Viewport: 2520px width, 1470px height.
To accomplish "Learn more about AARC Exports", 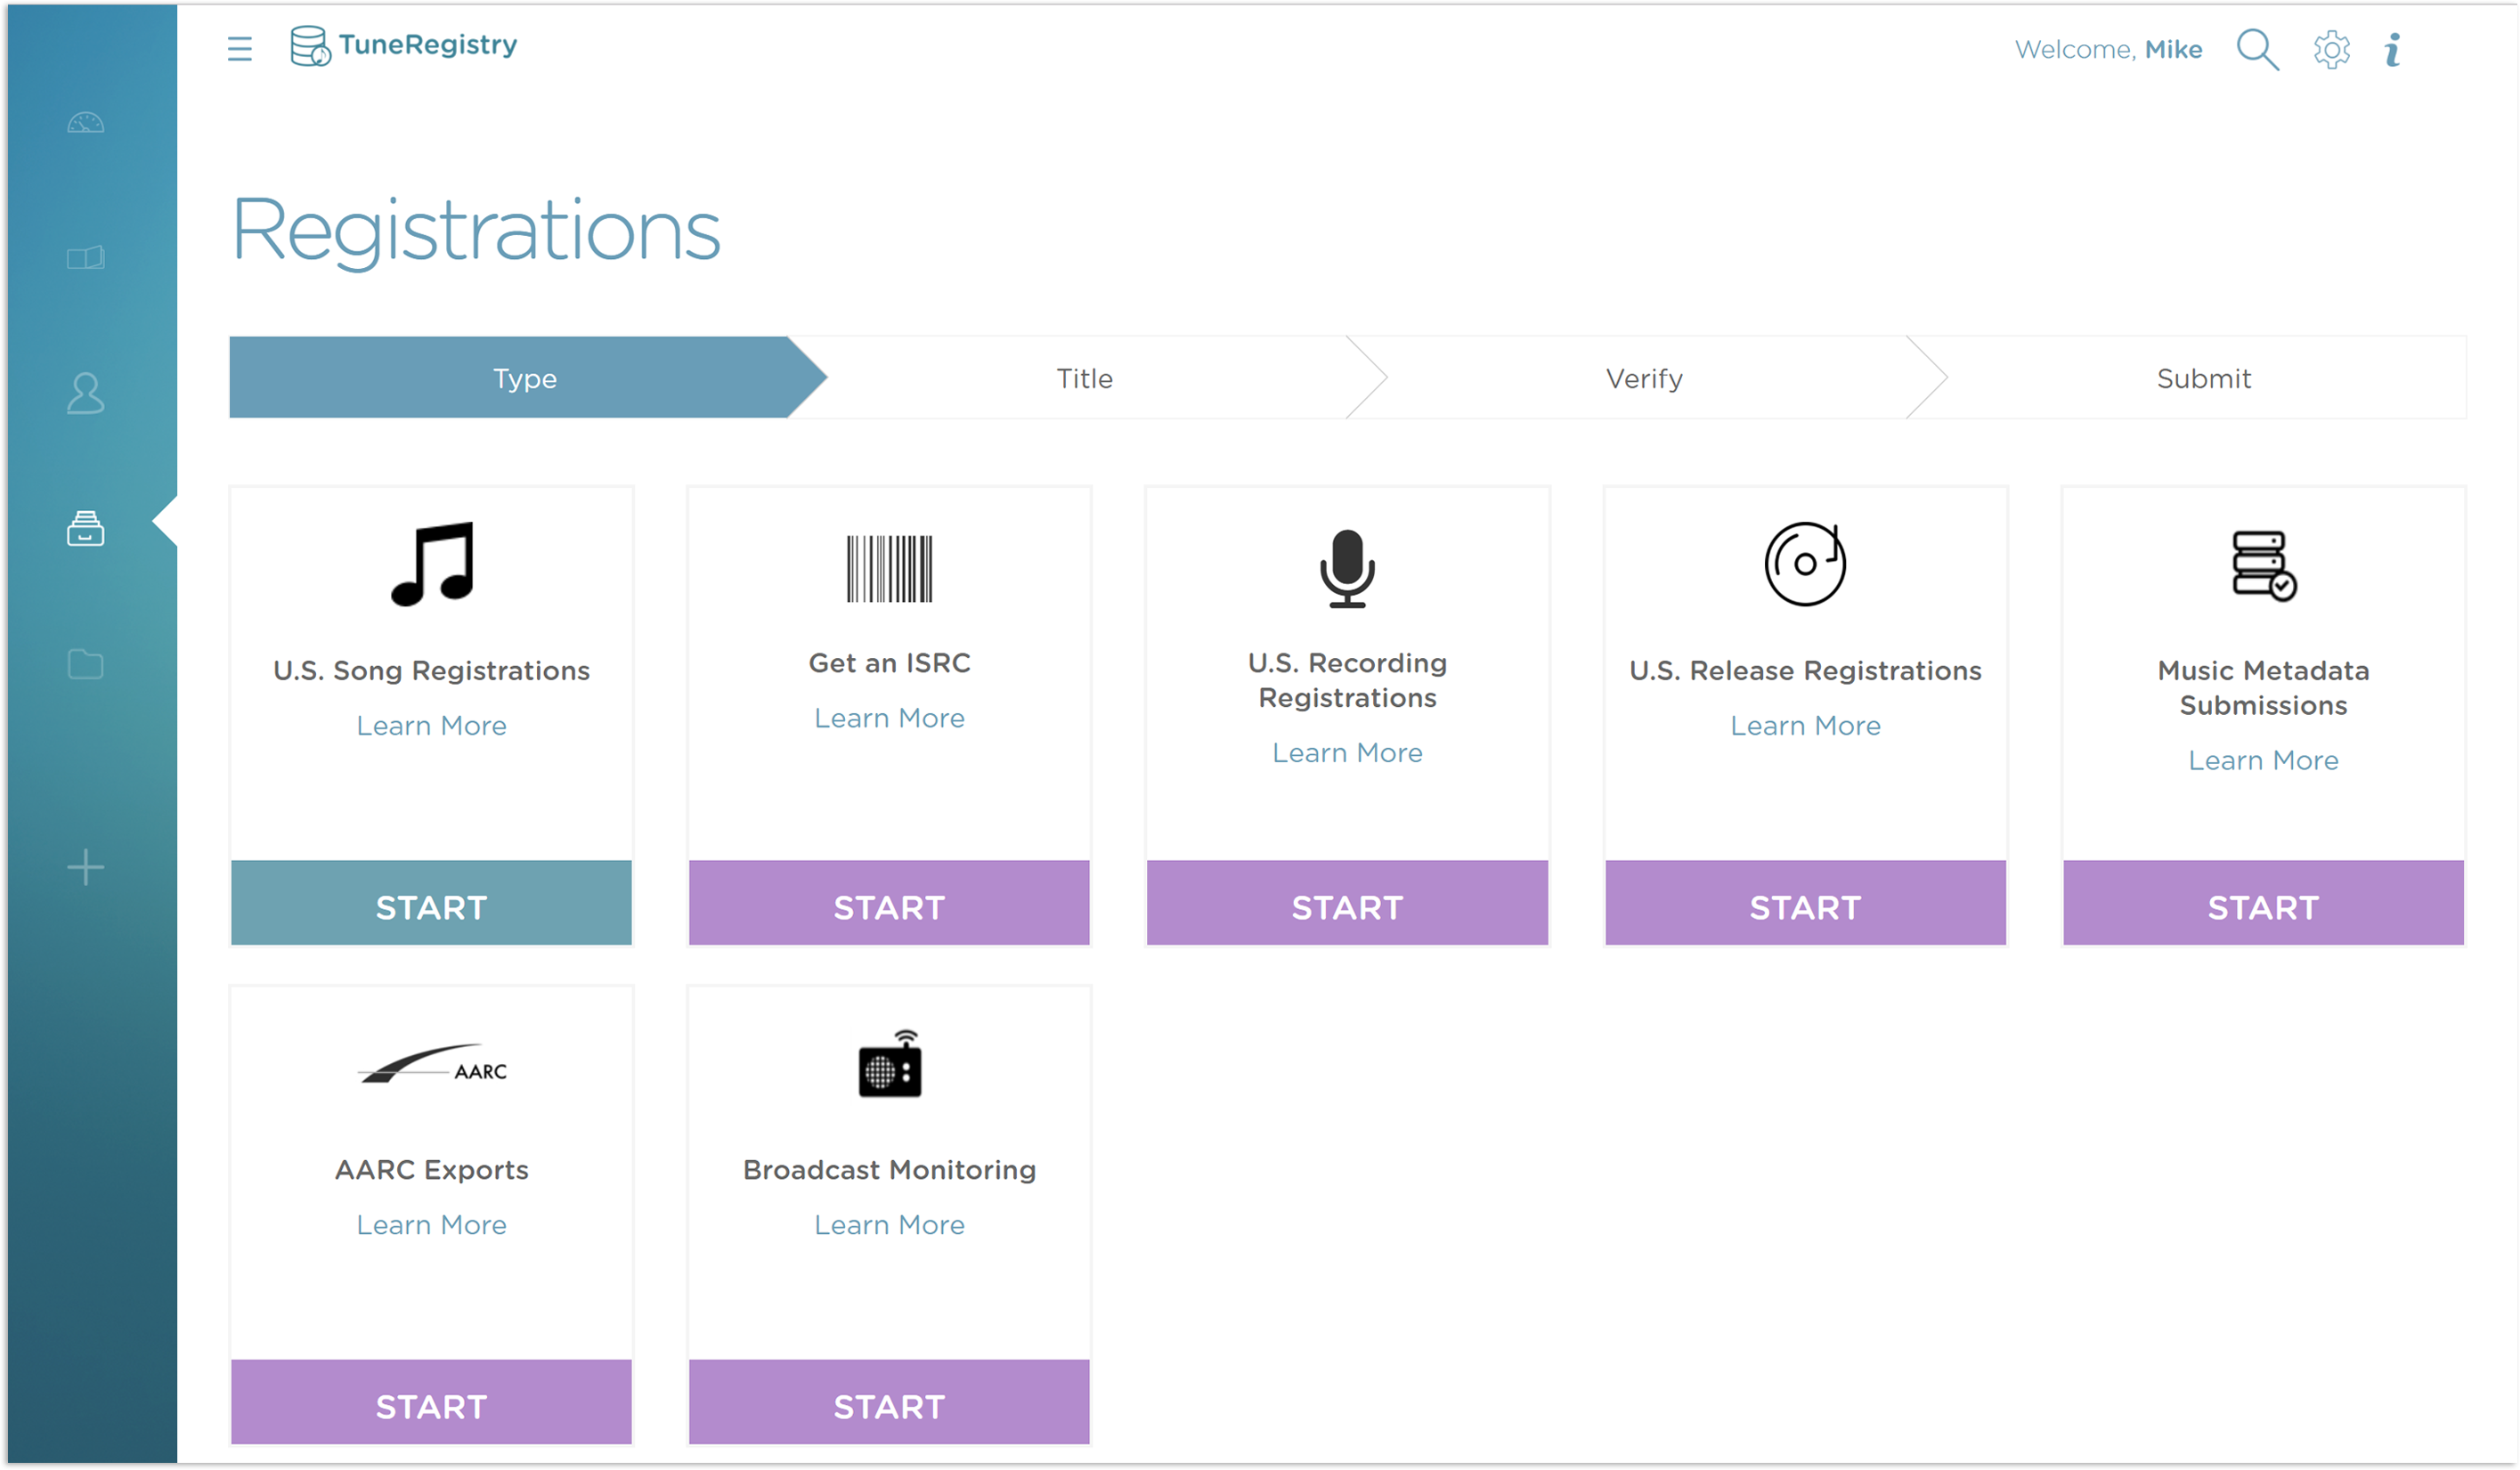I will (432, 1225).
